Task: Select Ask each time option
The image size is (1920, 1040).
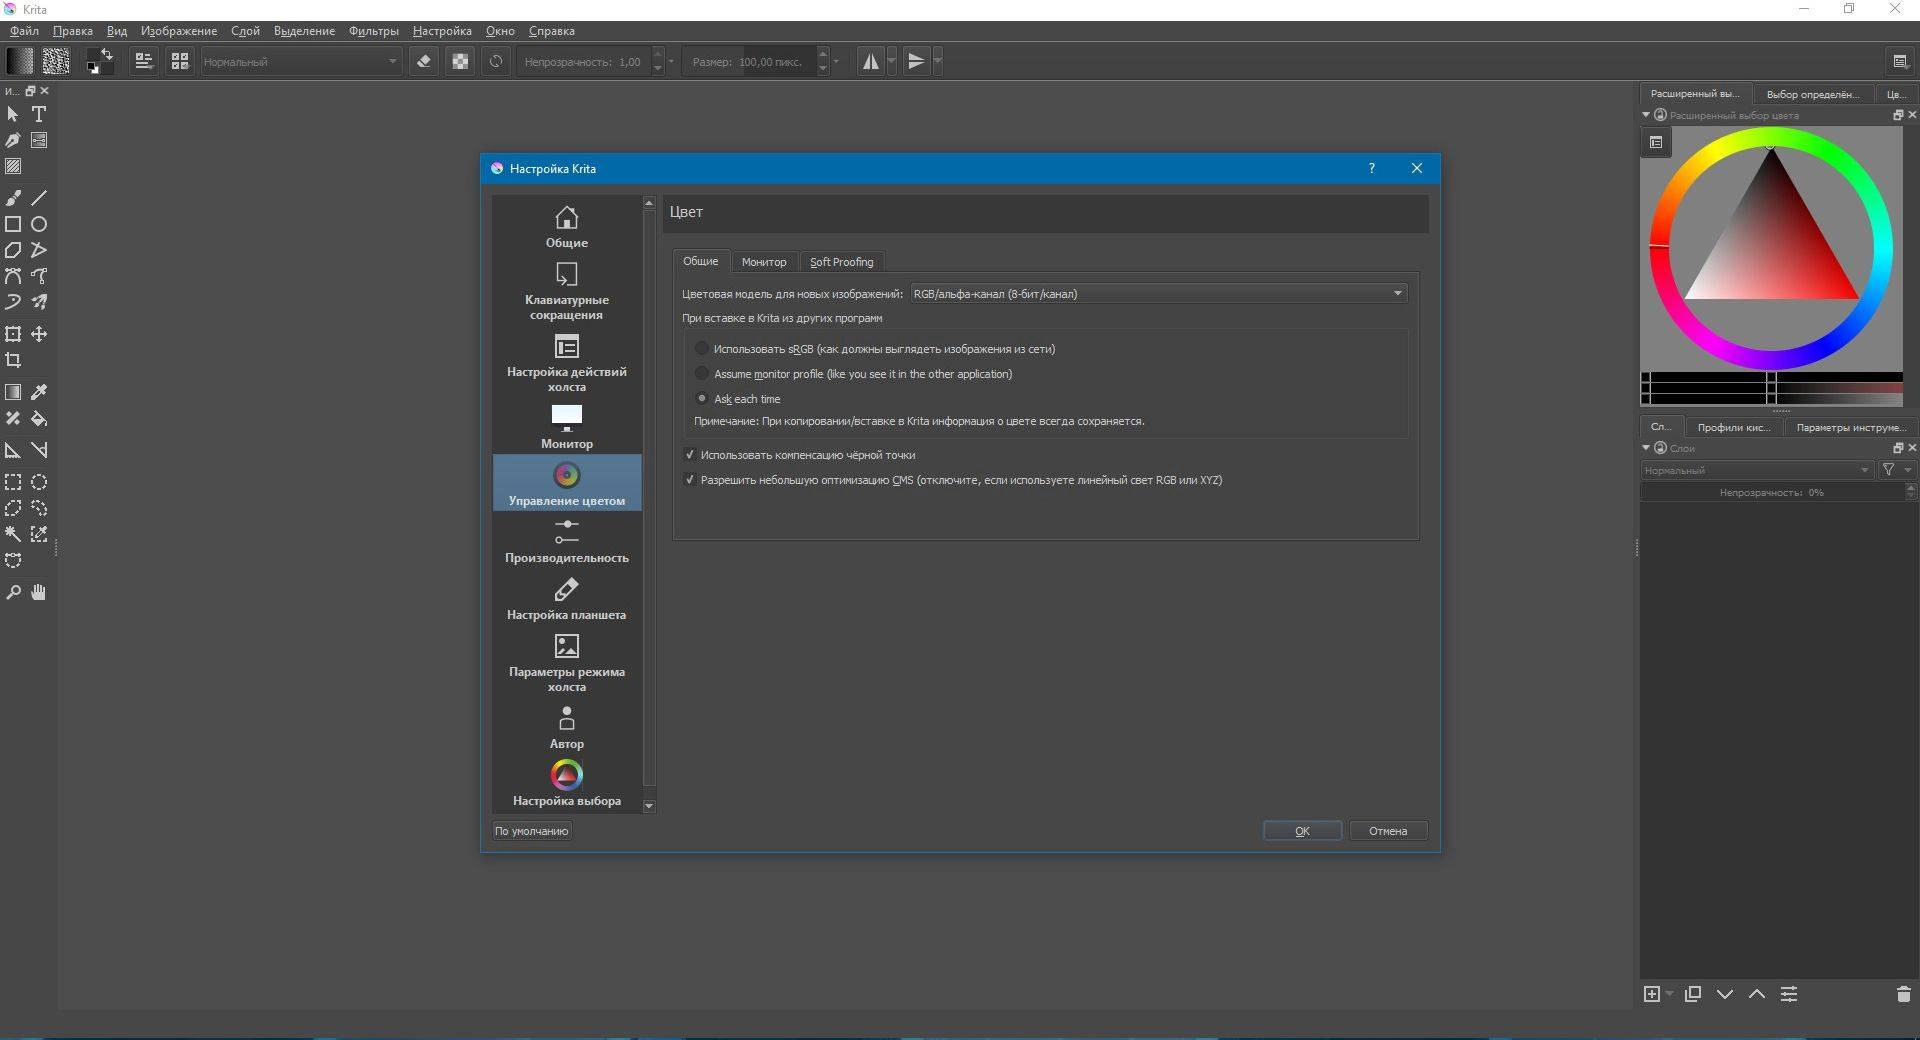Action: pos(702,398)
